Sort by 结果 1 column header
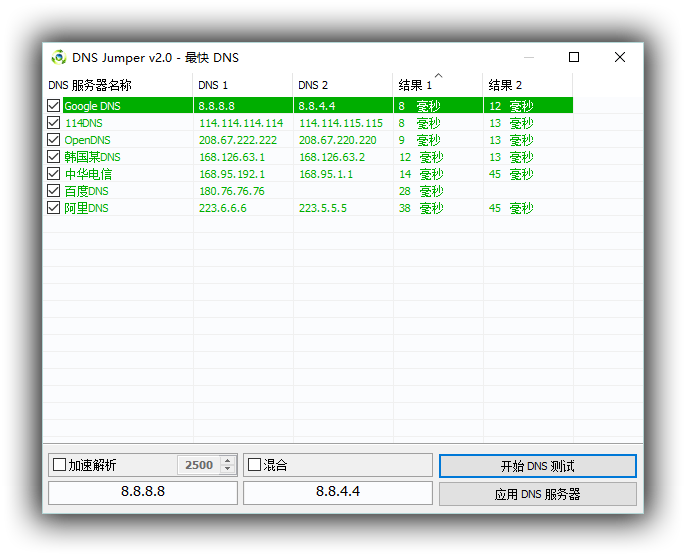Screen dimensions: 686x556 point(438,85)
